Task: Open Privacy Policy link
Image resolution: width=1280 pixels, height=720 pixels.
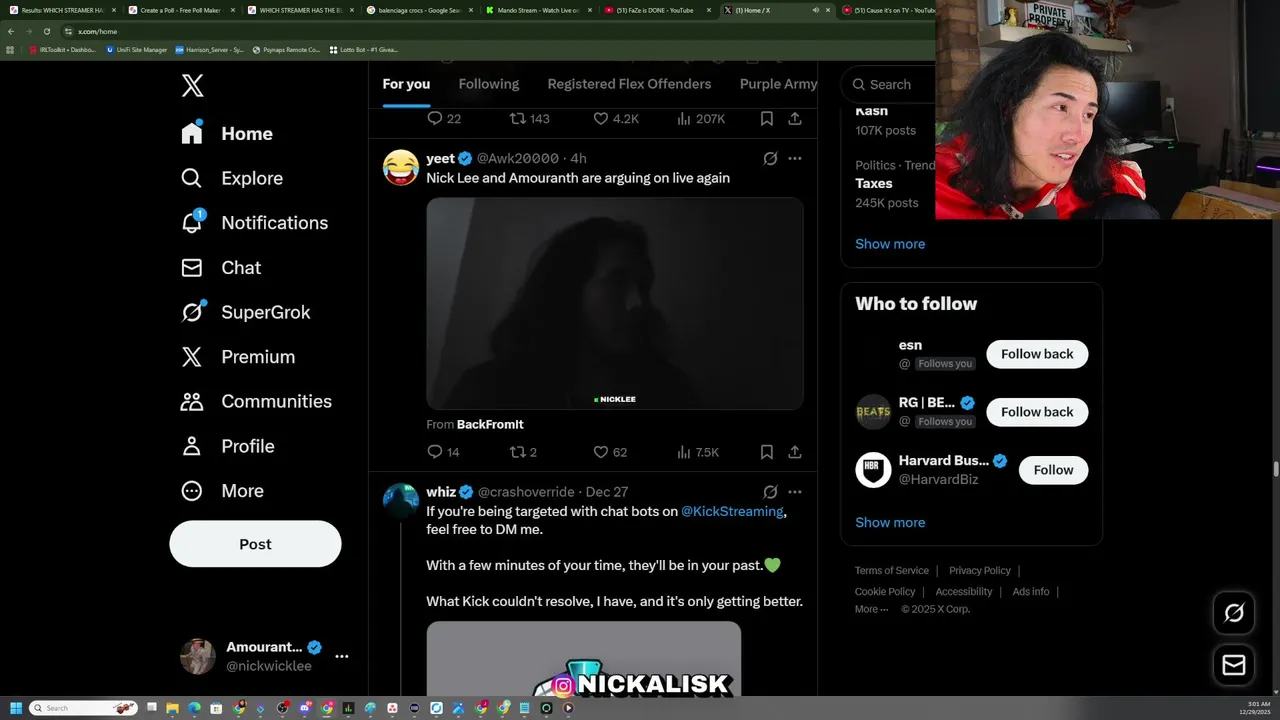Action: pyautogui.click(x=980, y=570)
